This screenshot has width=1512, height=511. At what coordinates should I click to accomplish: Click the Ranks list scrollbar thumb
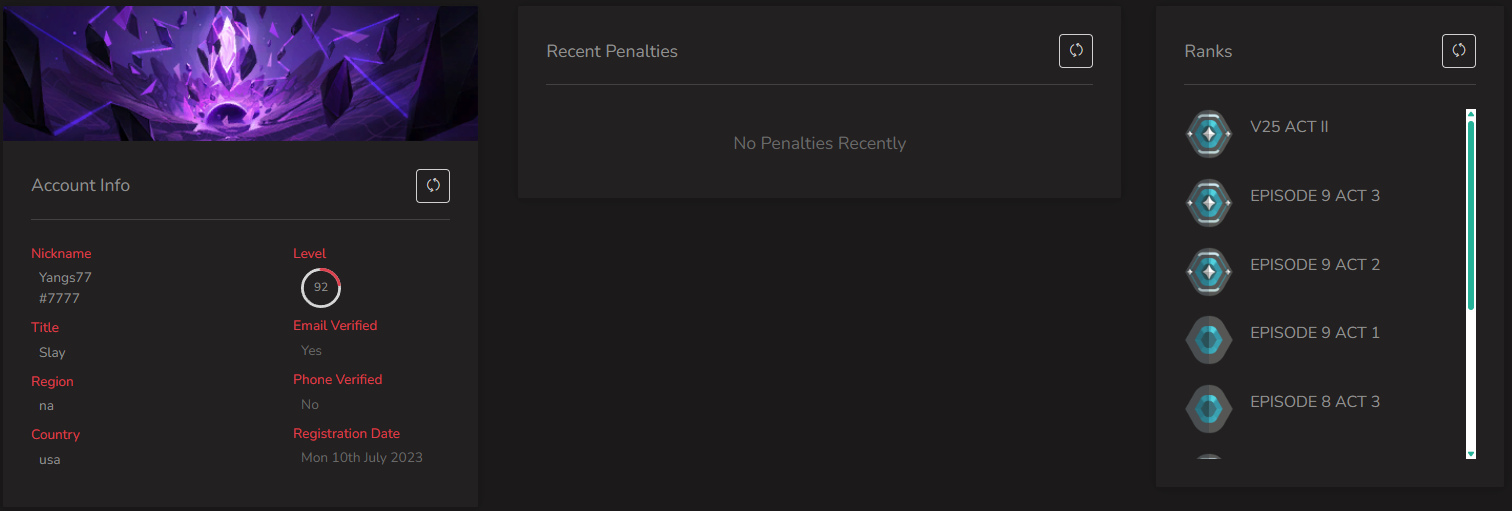[1471, 214]
